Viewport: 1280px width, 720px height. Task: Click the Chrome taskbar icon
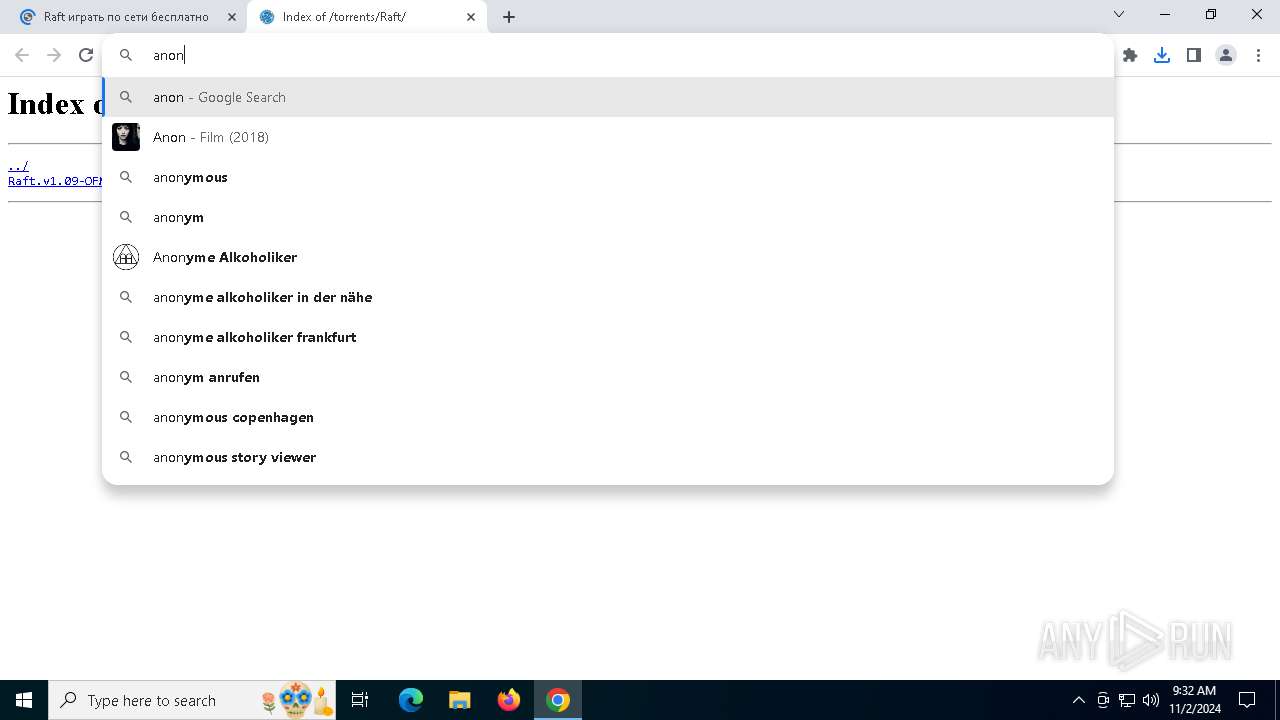pyautogui.click(x=558, y=700)
